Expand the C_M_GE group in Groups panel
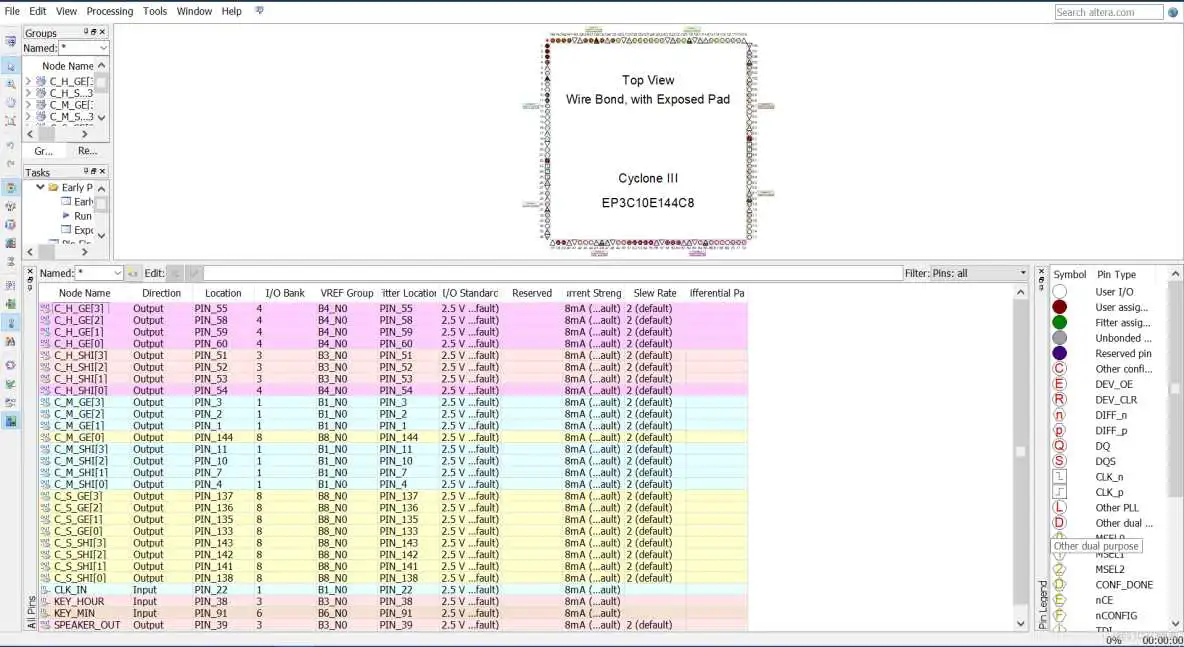 pyautogui.click(x=29, y=105)
